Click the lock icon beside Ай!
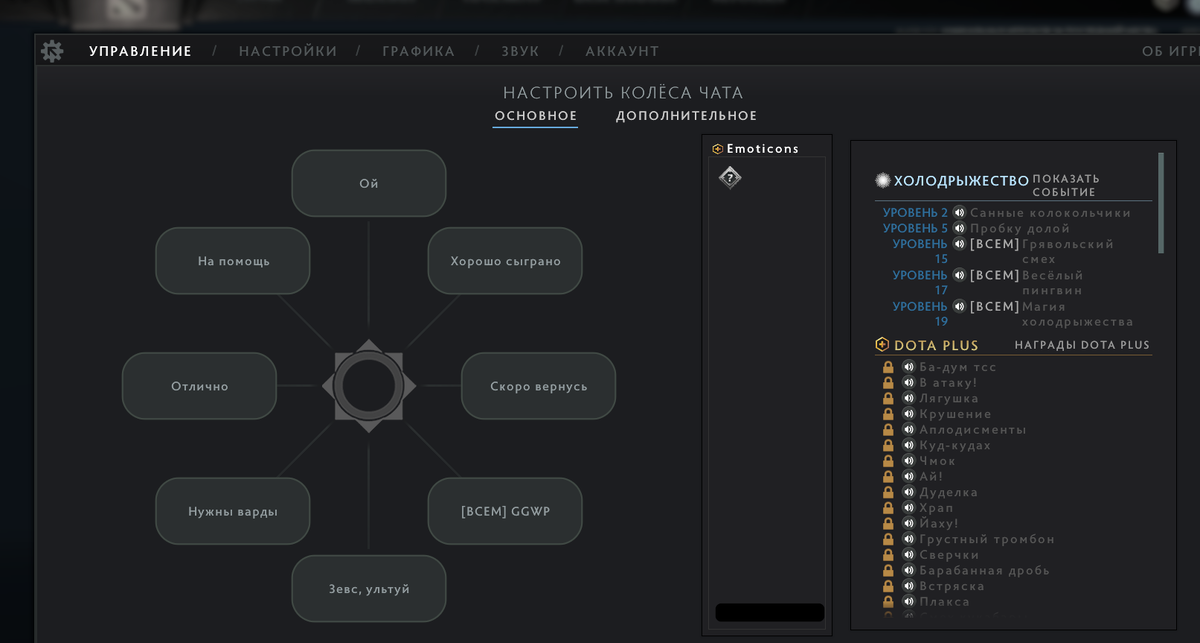The width and height of the screenshot is (1200, 643). tap(888, 476)
